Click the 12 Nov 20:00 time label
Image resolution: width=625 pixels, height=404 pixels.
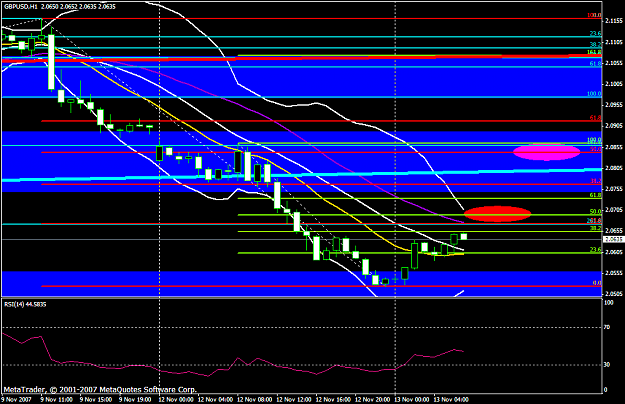(x=372, y=399)
